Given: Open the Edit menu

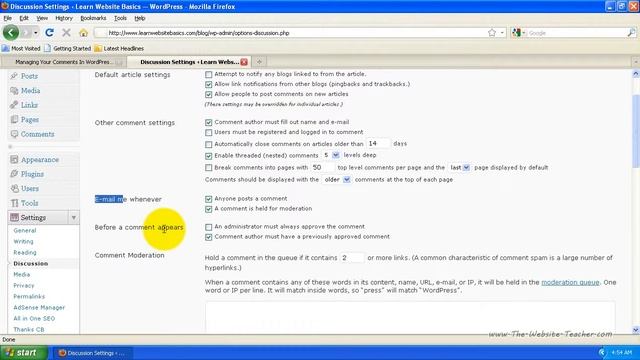Looking at the screenshot, I should click(24, 18).
